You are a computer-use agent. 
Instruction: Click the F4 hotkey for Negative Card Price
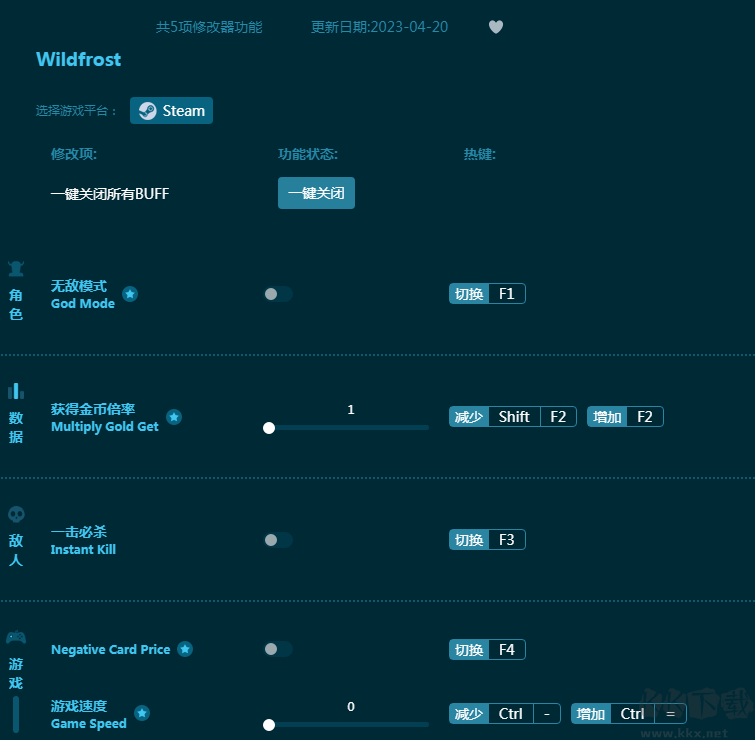coord(487,649)
